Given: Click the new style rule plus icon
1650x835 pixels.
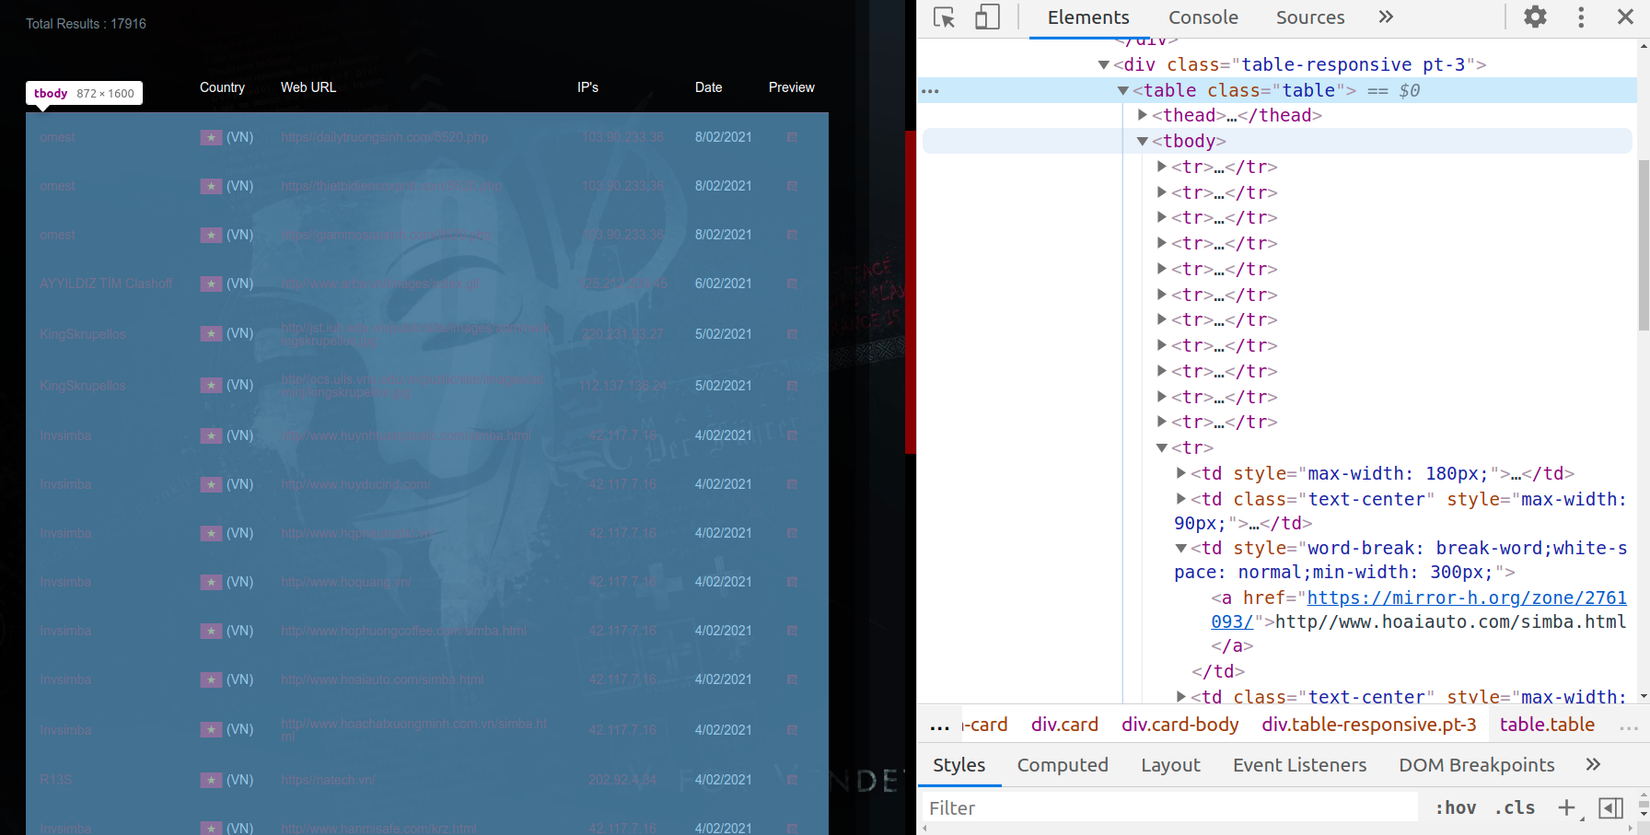Looking at the screenshot, I should click(1566, 807).
